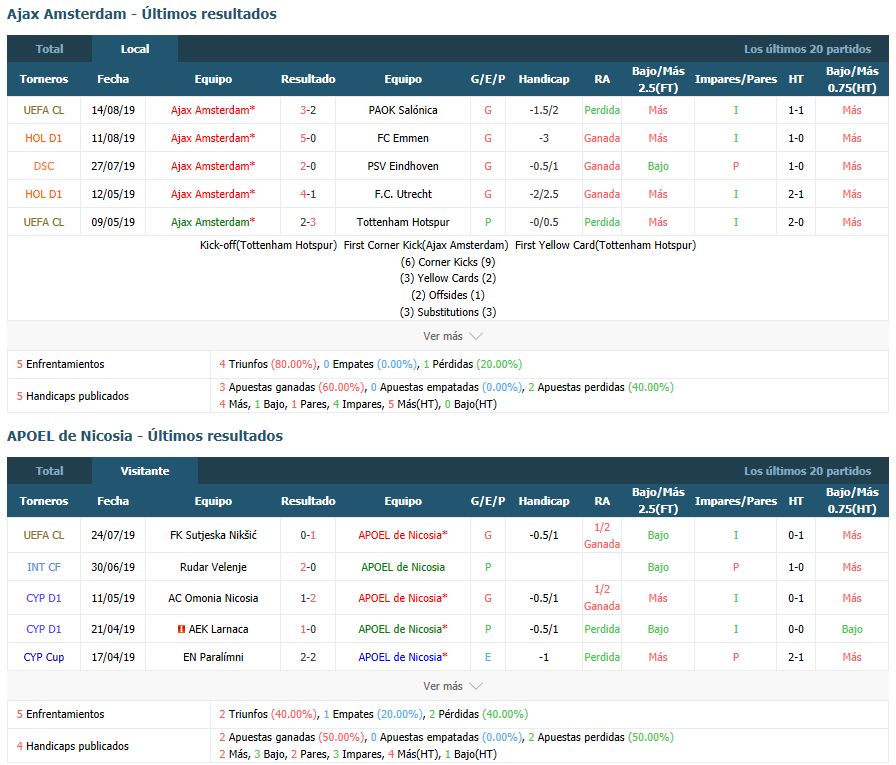Viewport: 896px width, 765px height.
Task: Click the 2-3 result against Tottenham Hotspur
Action: point(308,222)
